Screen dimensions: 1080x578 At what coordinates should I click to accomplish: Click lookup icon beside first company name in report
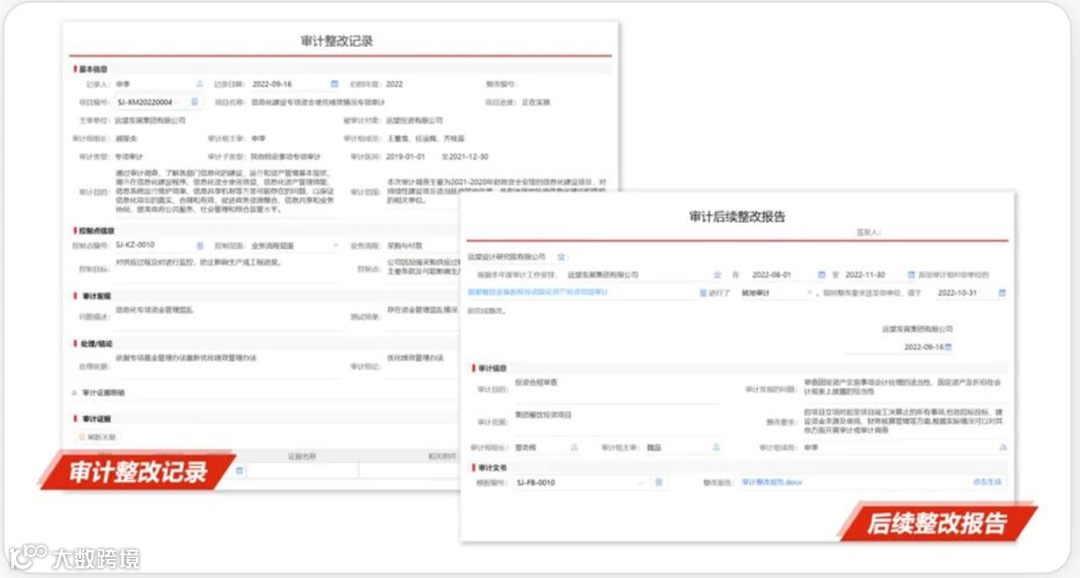pyautogui.click(x=561, y=257)
